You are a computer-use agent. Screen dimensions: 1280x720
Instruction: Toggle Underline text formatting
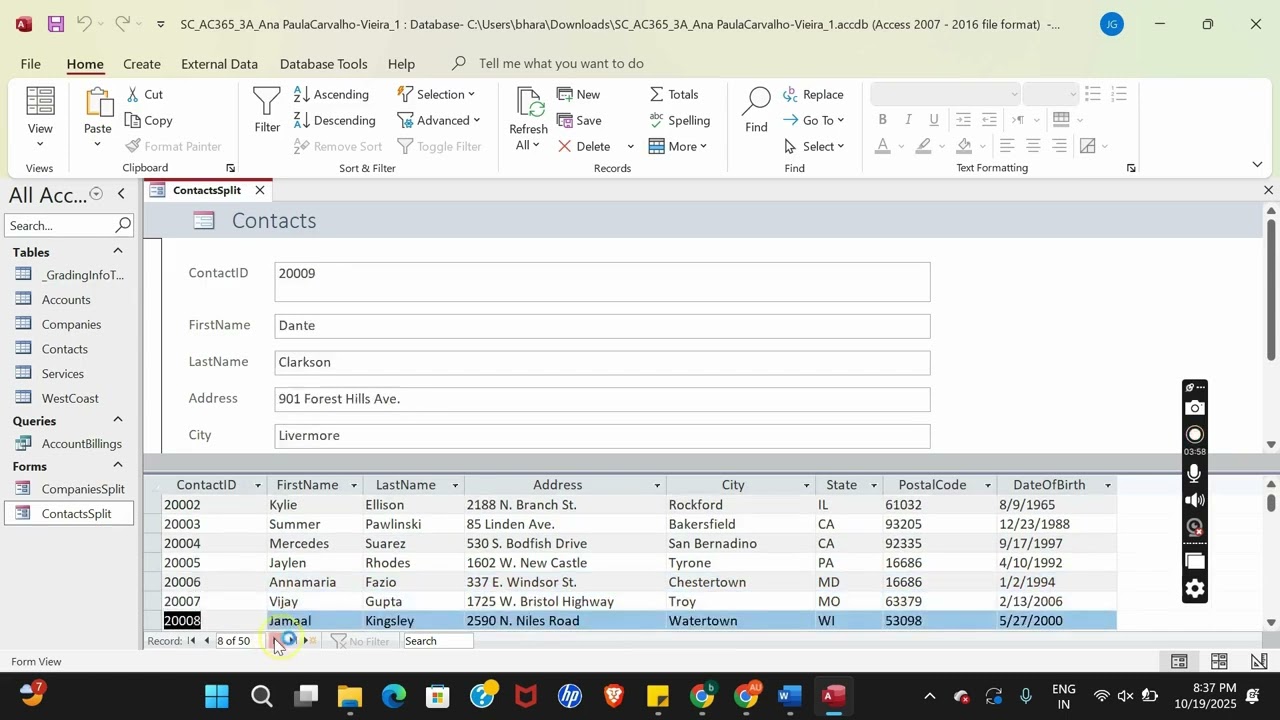click(x=934, y=120)
